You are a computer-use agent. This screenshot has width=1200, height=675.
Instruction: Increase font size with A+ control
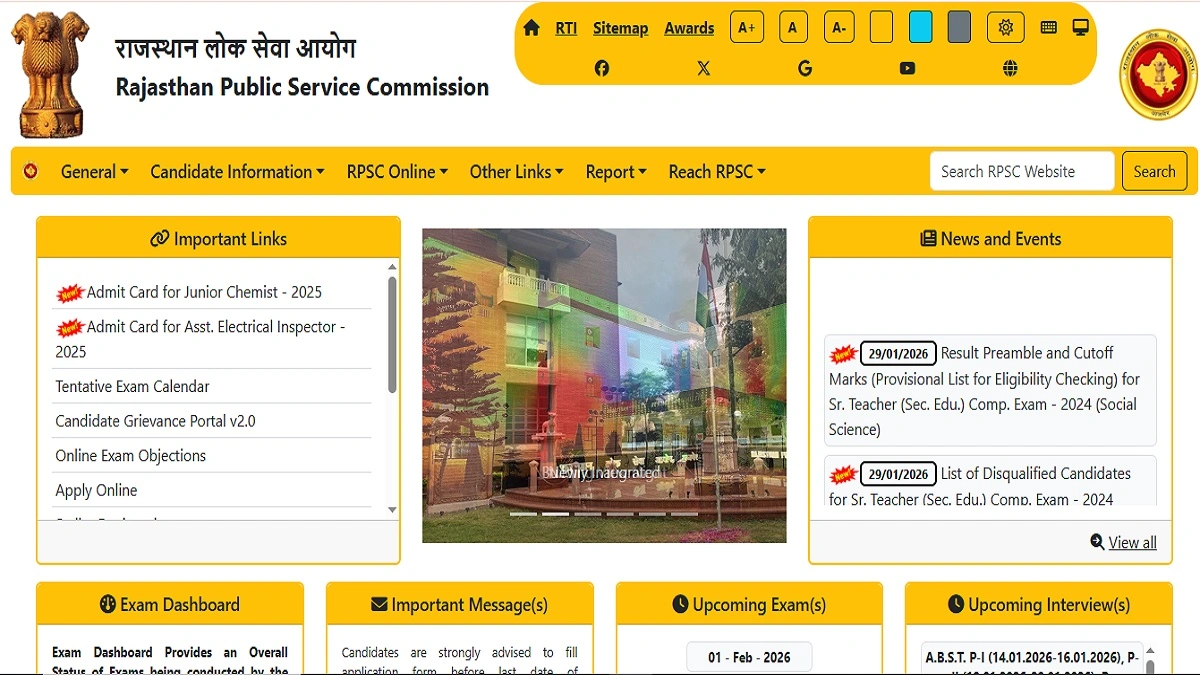(x=747, y=27)
